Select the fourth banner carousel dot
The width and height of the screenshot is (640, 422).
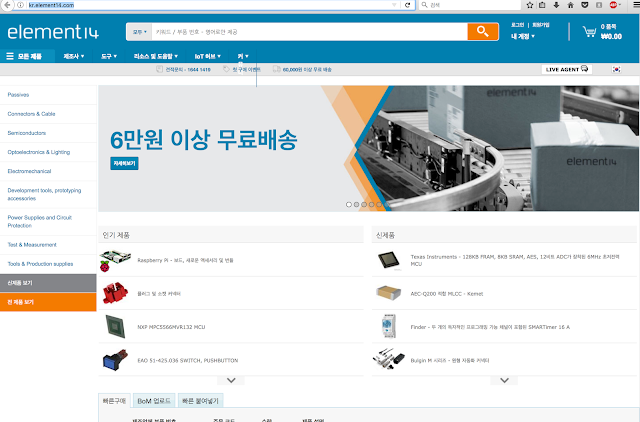click(371, 204)
